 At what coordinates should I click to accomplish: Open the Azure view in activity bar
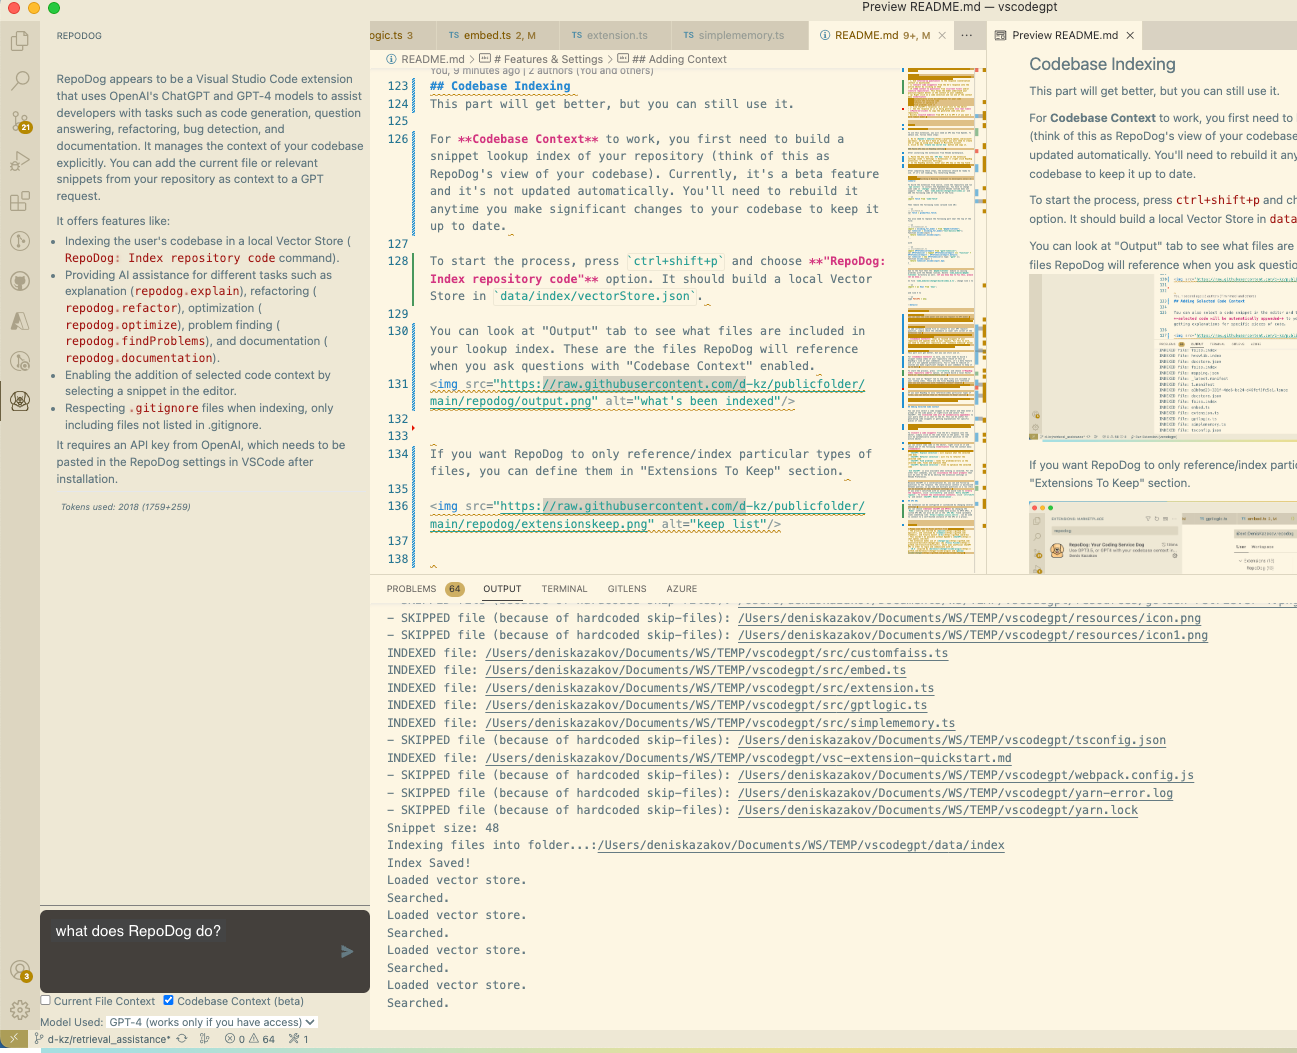click(x=20, y=321)
